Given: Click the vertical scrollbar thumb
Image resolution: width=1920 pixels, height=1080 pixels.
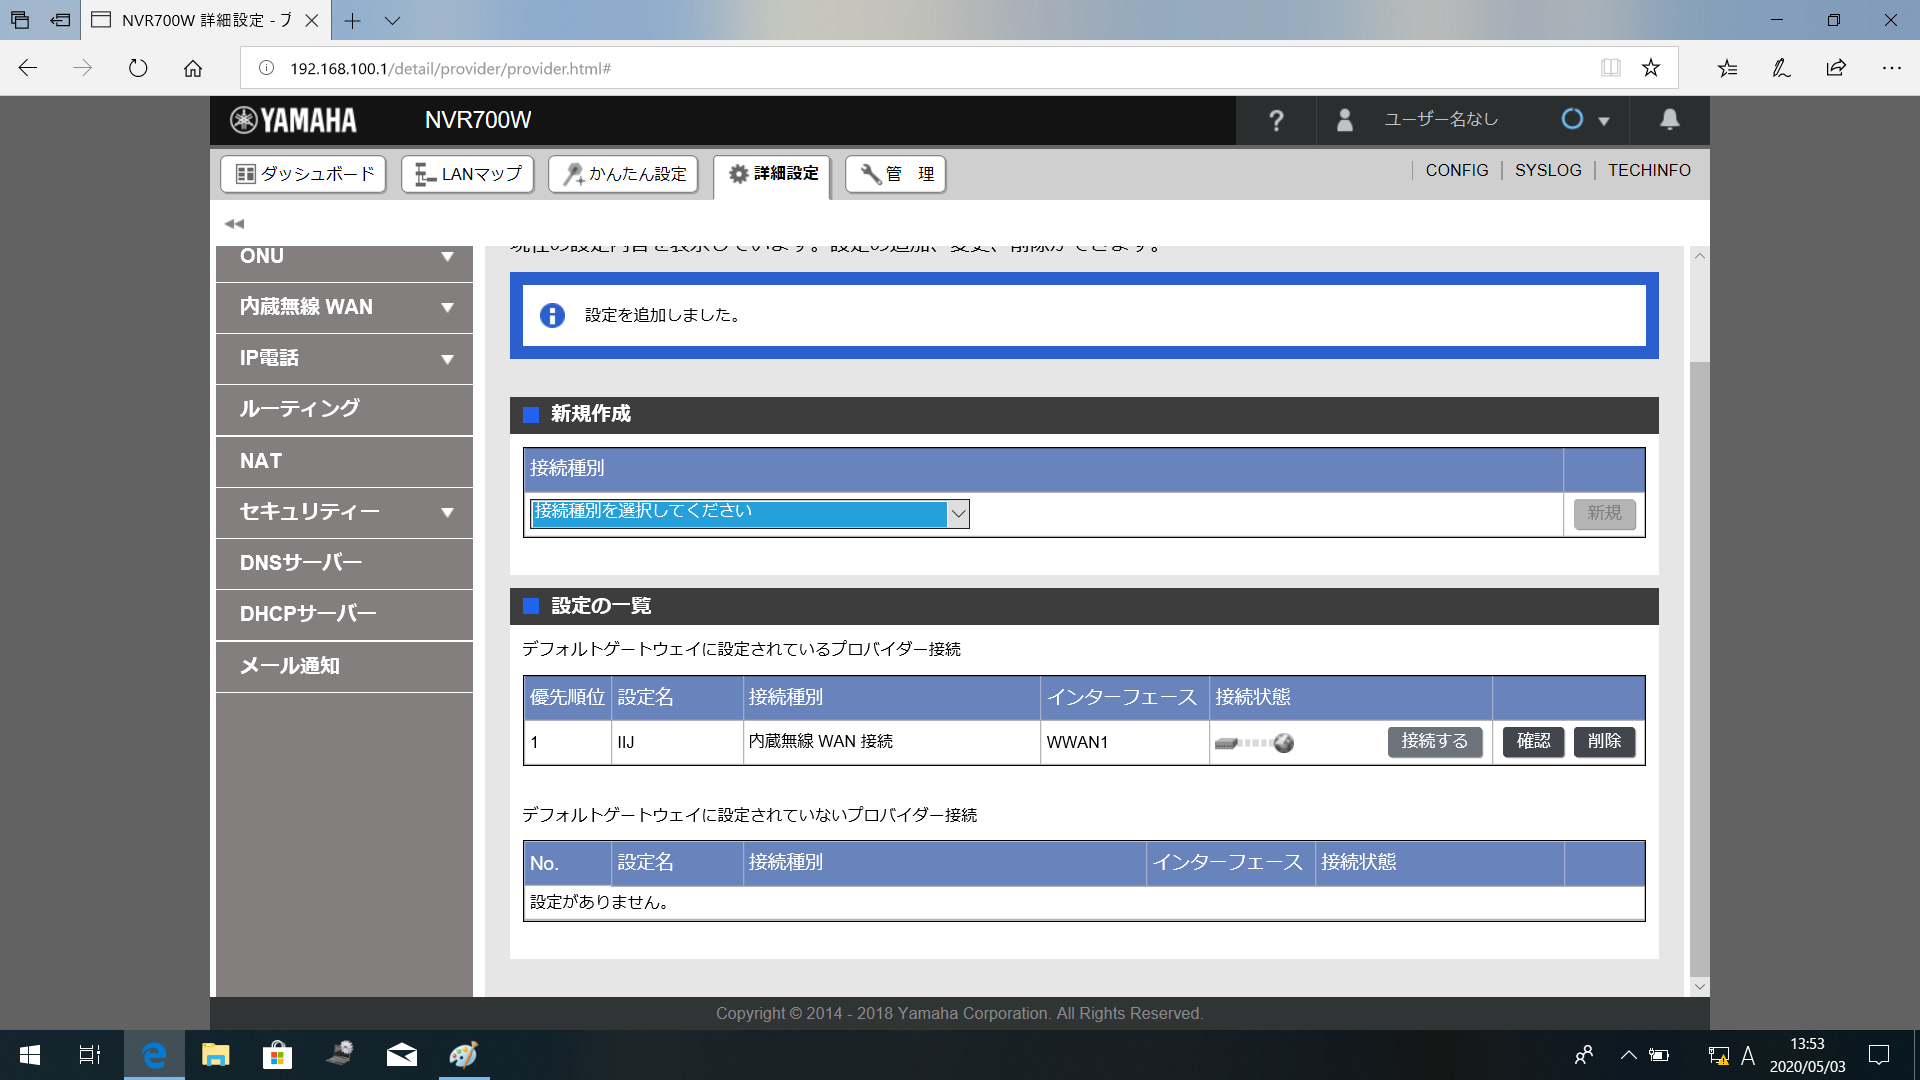Looking at the screenshot, I should [x=1699, y=668].
